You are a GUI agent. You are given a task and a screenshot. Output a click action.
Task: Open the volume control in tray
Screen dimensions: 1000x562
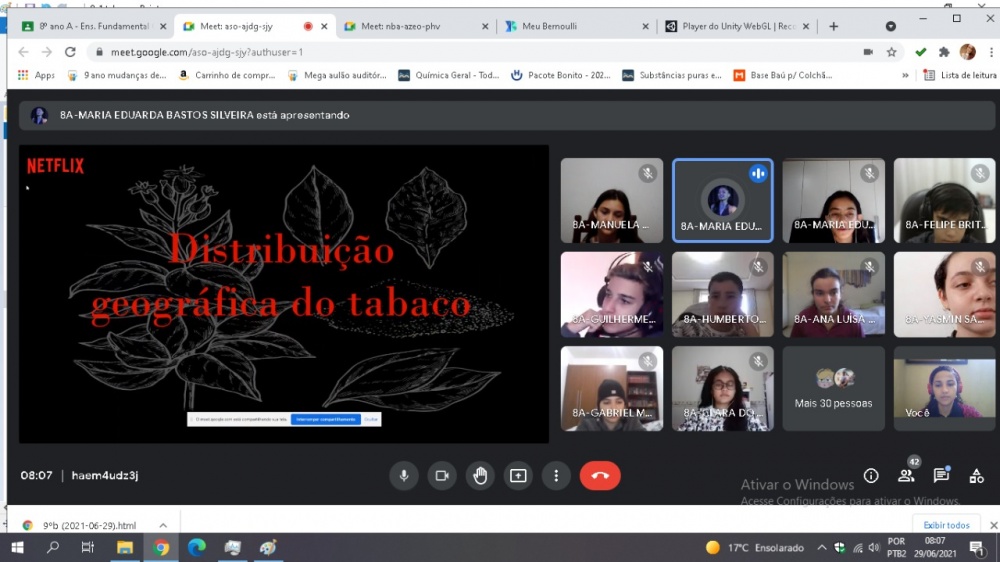point(874,548)
